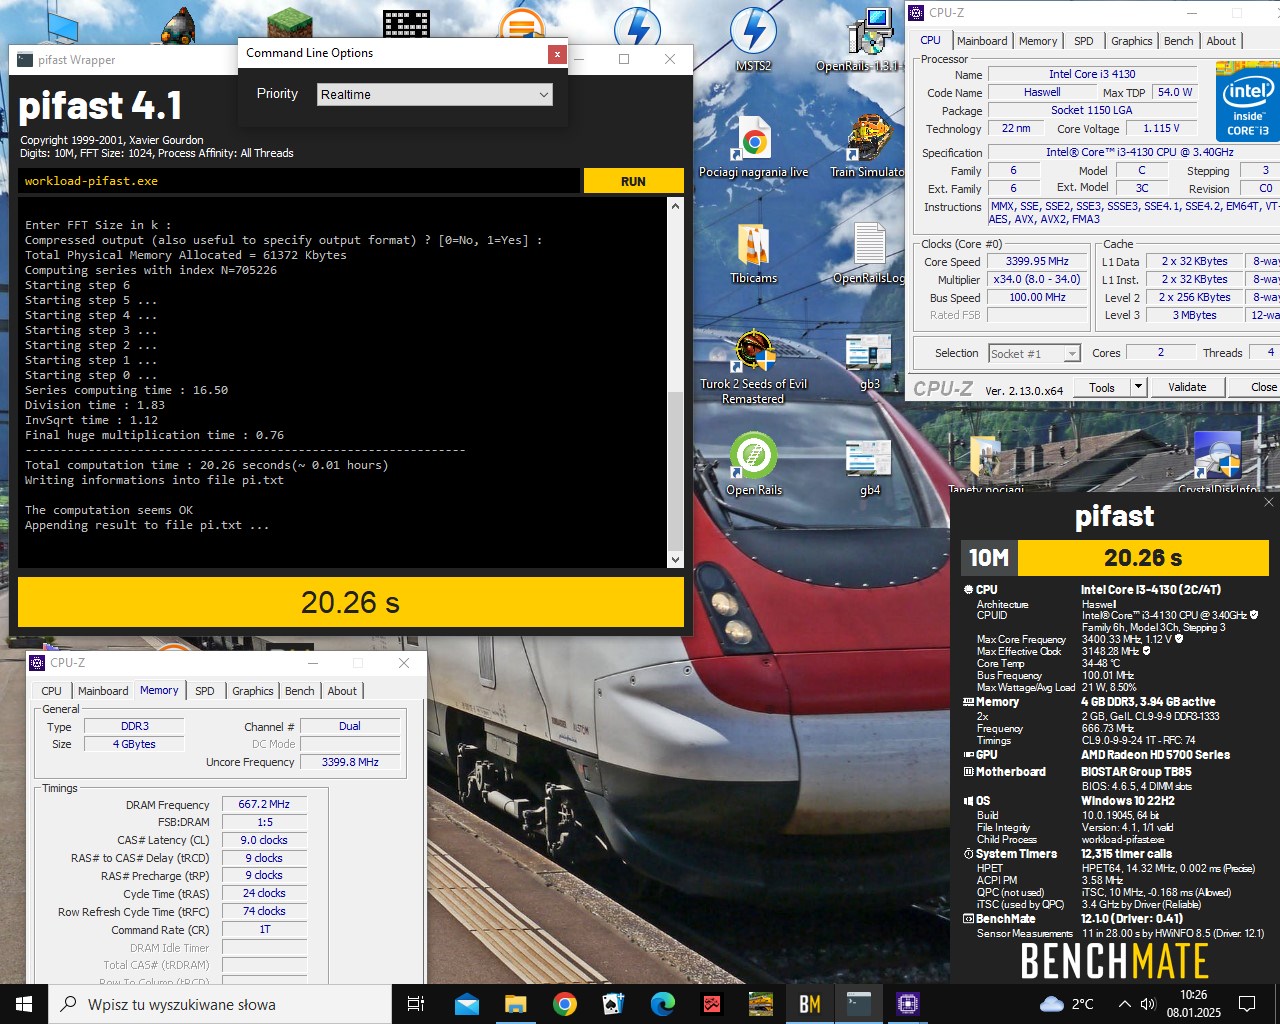Show hidden tray icons with the chevron

click(1124, 1004)
